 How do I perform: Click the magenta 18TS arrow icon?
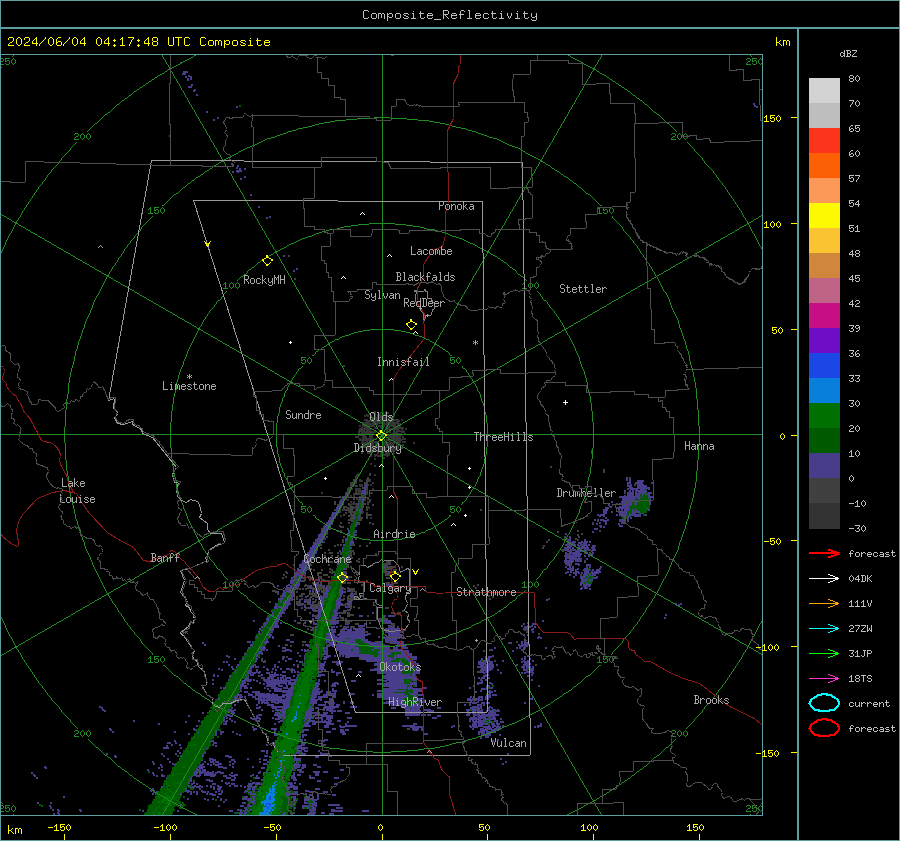[824, 679]
